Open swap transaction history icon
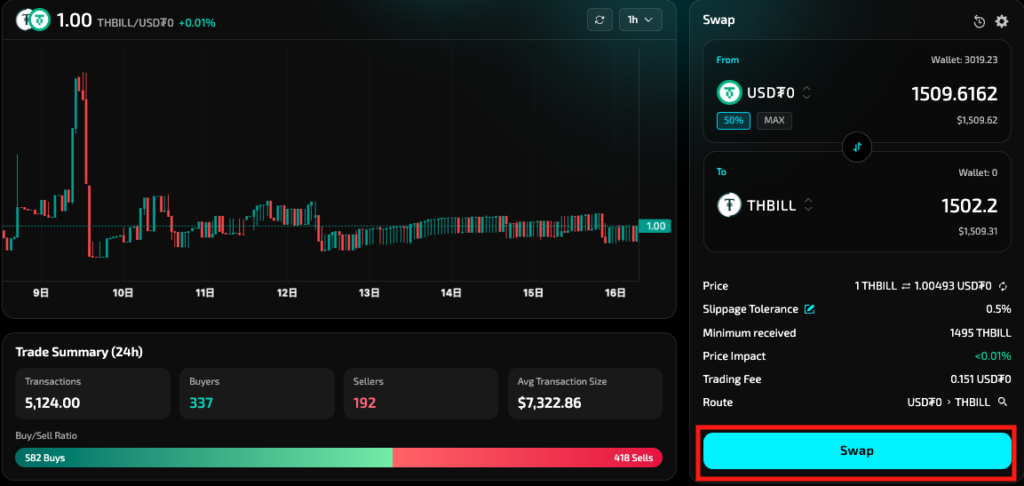The image size is (1024, 486). (980, 21)
